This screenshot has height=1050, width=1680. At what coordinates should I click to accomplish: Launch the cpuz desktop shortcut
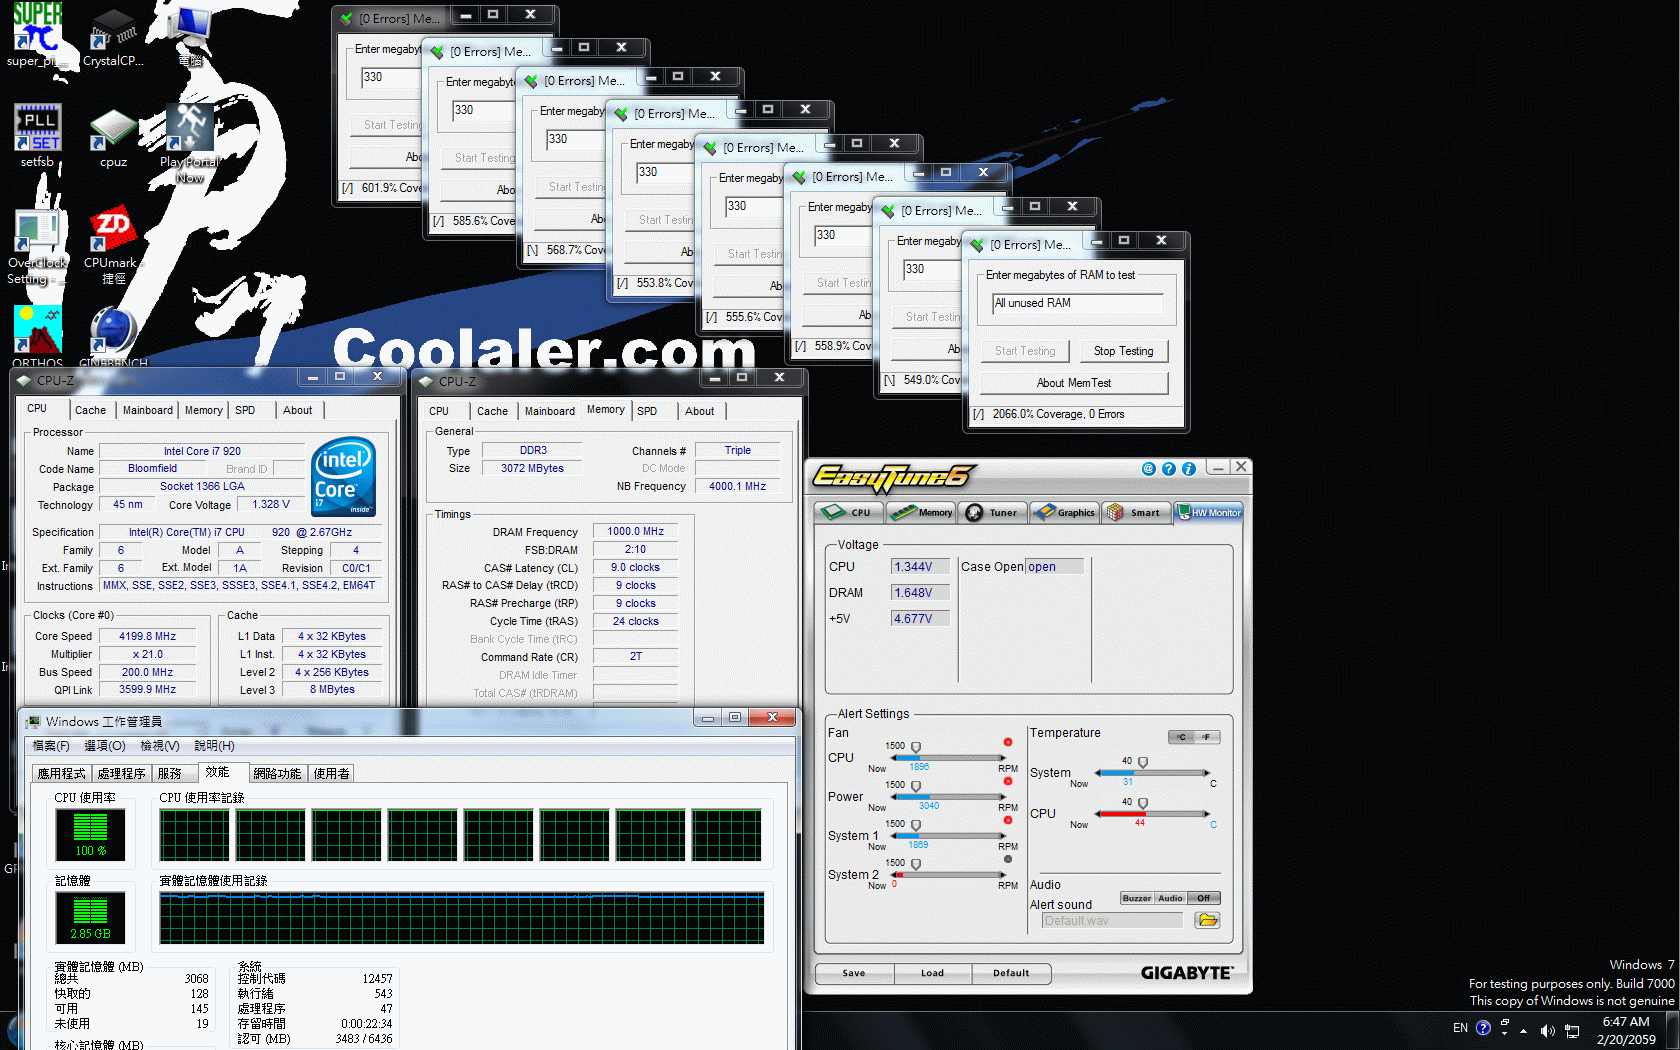pyautogui.click(x=113, y=136)
